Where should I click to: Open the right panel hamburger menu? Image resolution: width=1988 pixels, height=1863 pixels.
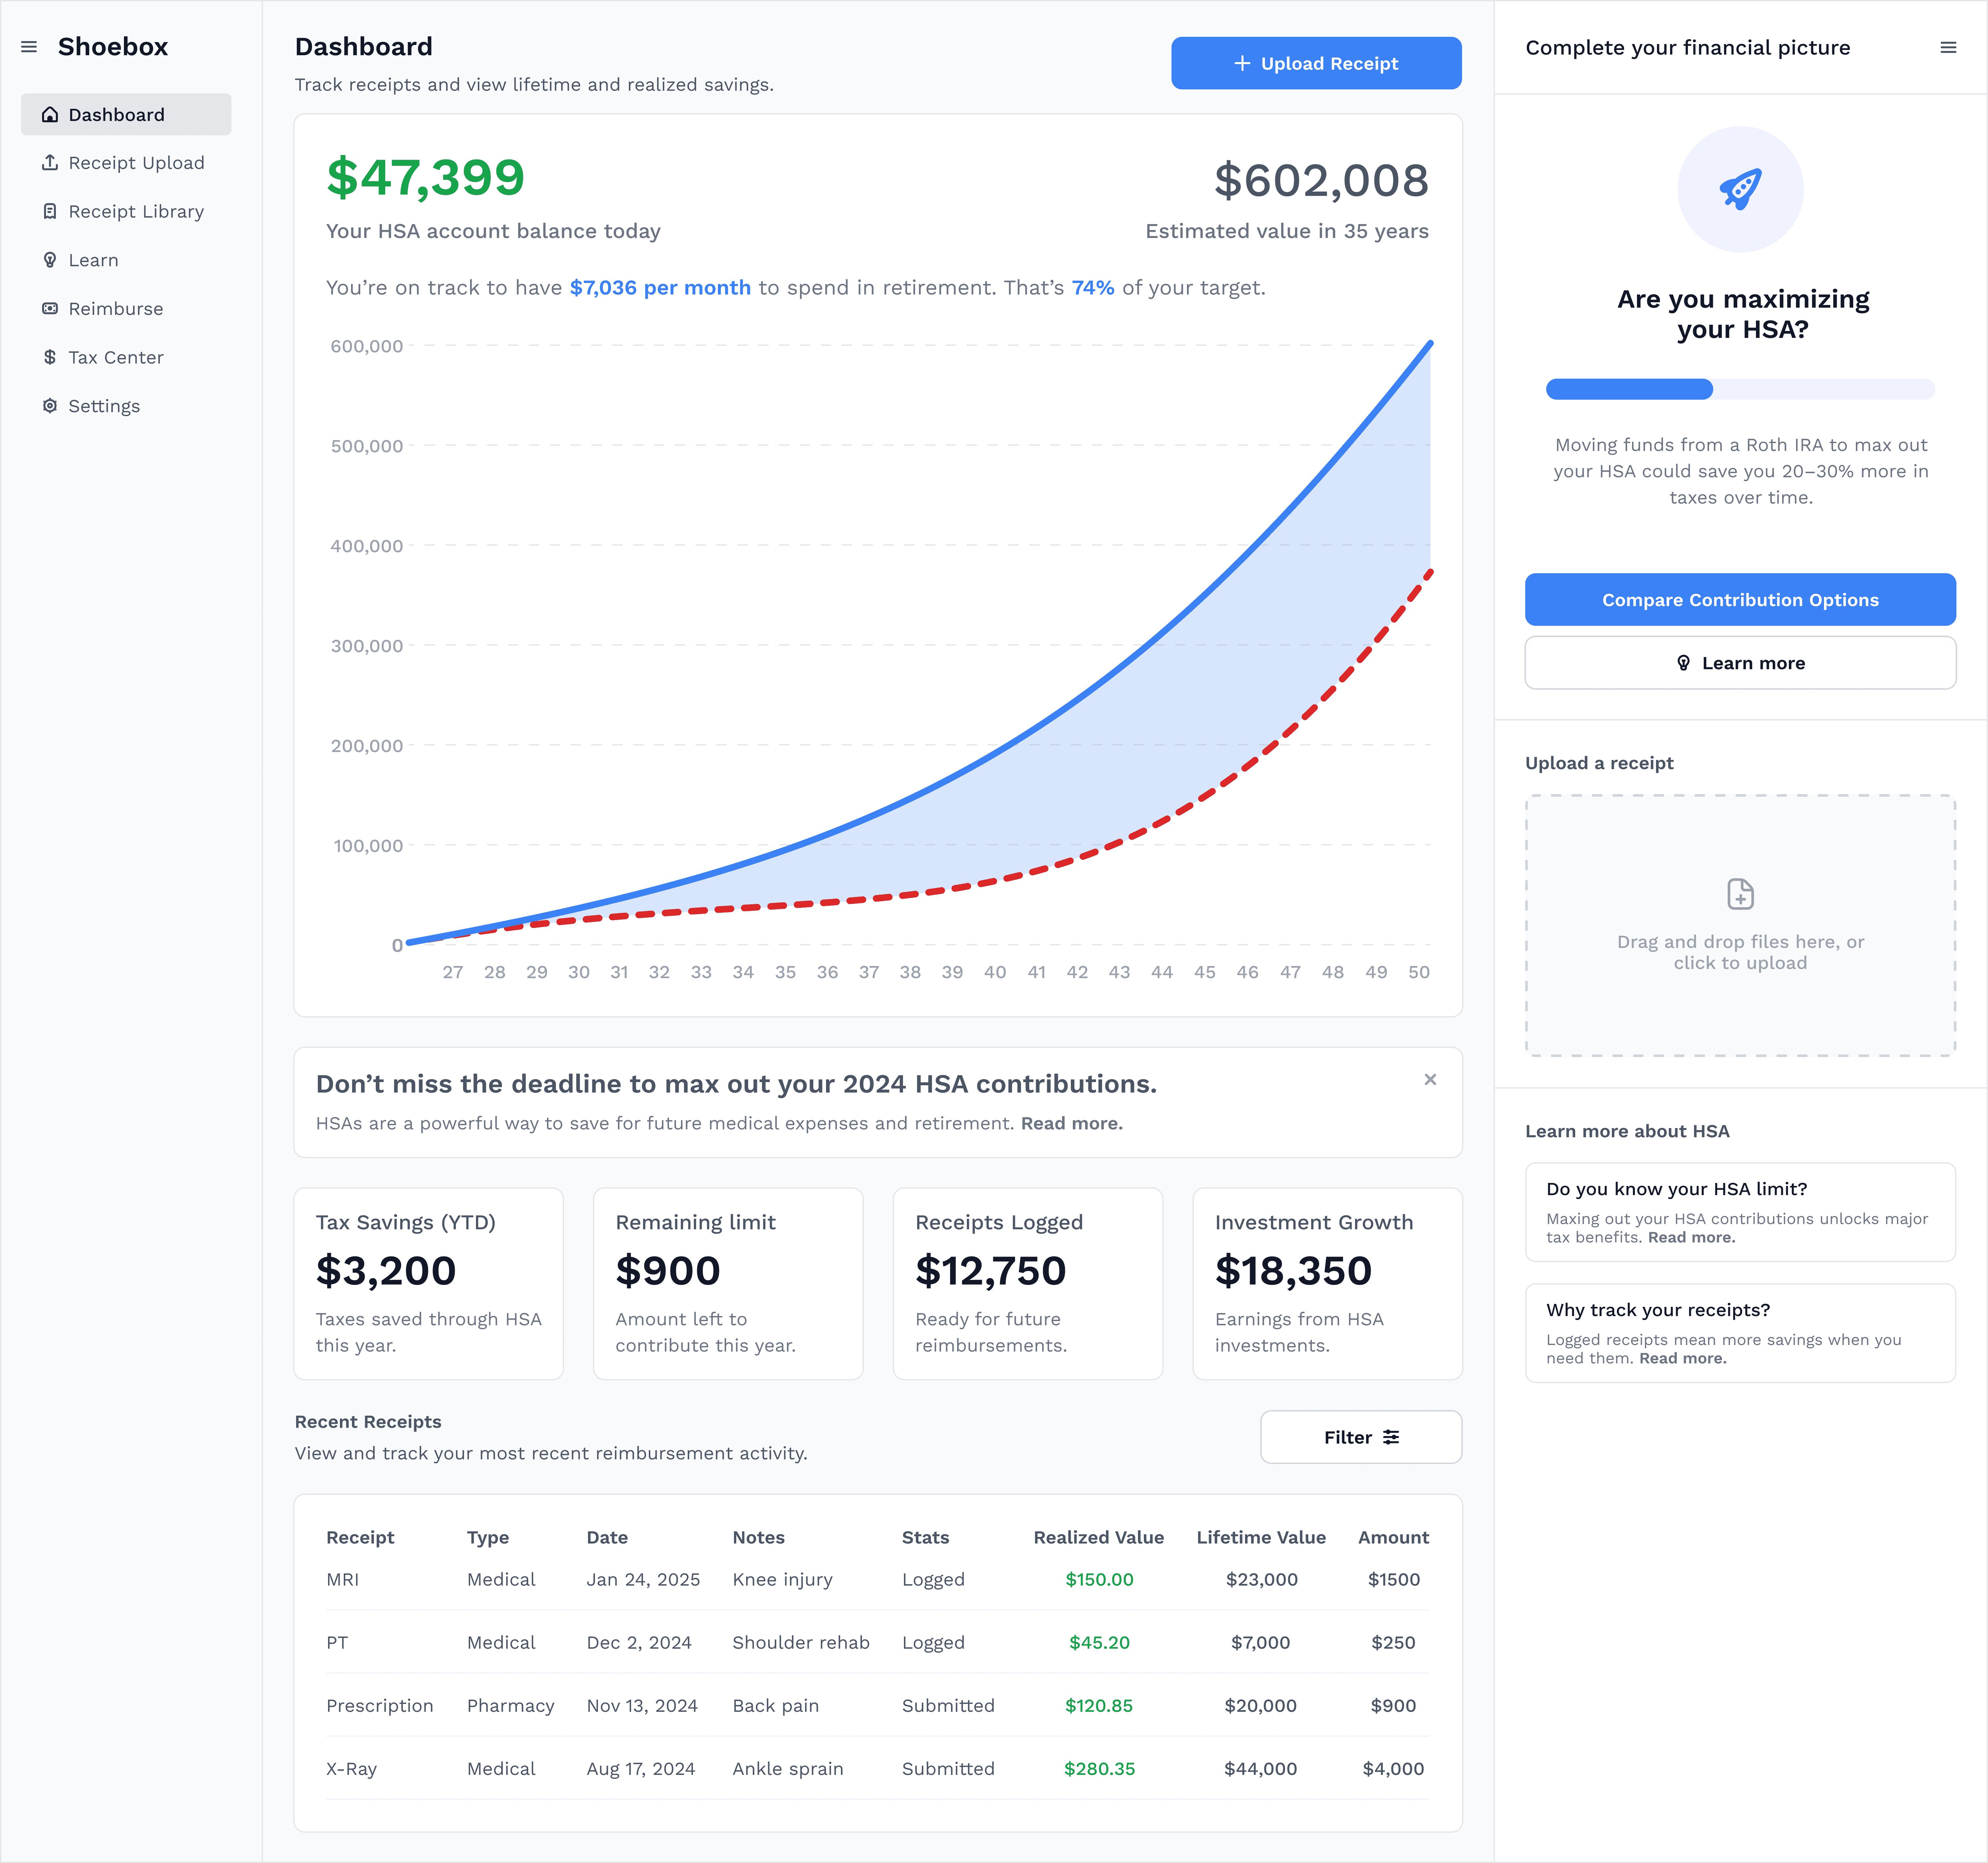1948,47
